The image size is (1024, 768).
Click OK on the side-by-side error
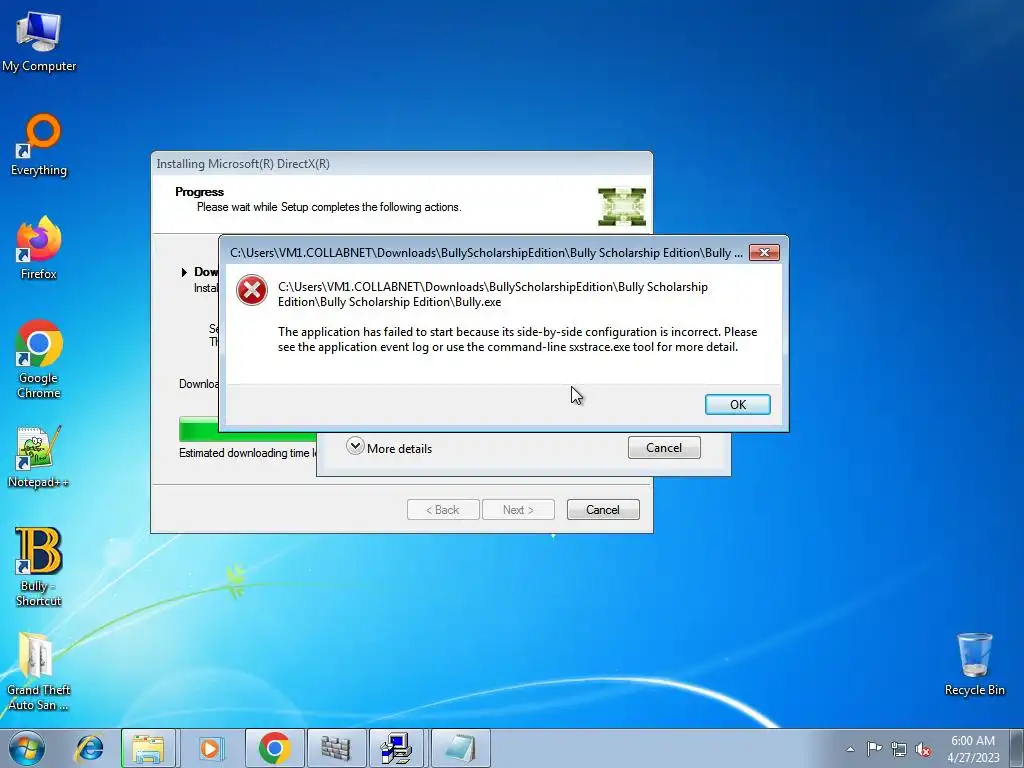[x=737, y=404]
